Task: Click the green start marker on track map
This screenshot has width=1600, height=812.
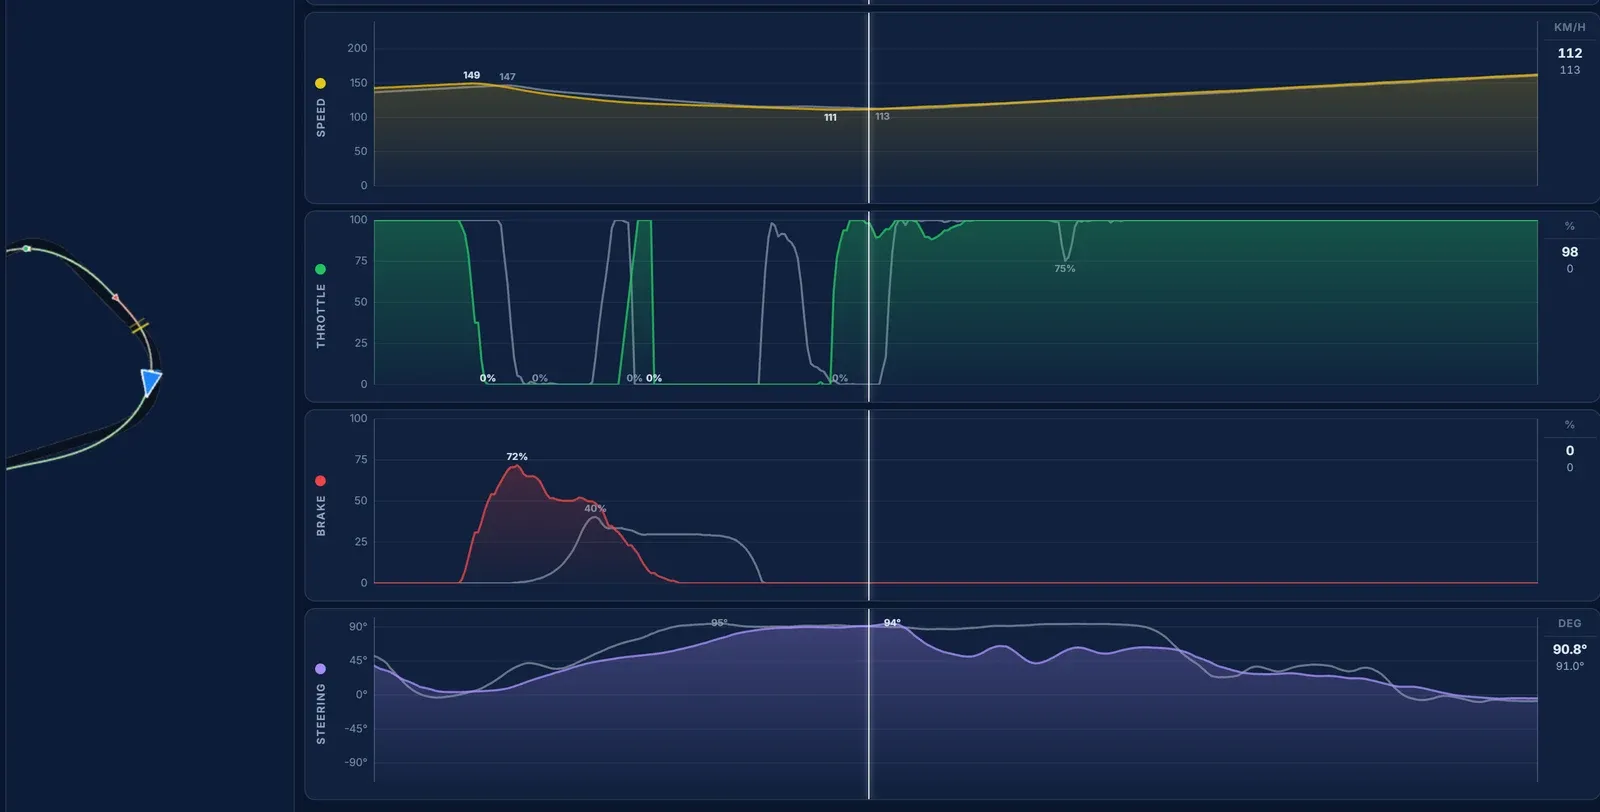Action: tap(27, 248)
